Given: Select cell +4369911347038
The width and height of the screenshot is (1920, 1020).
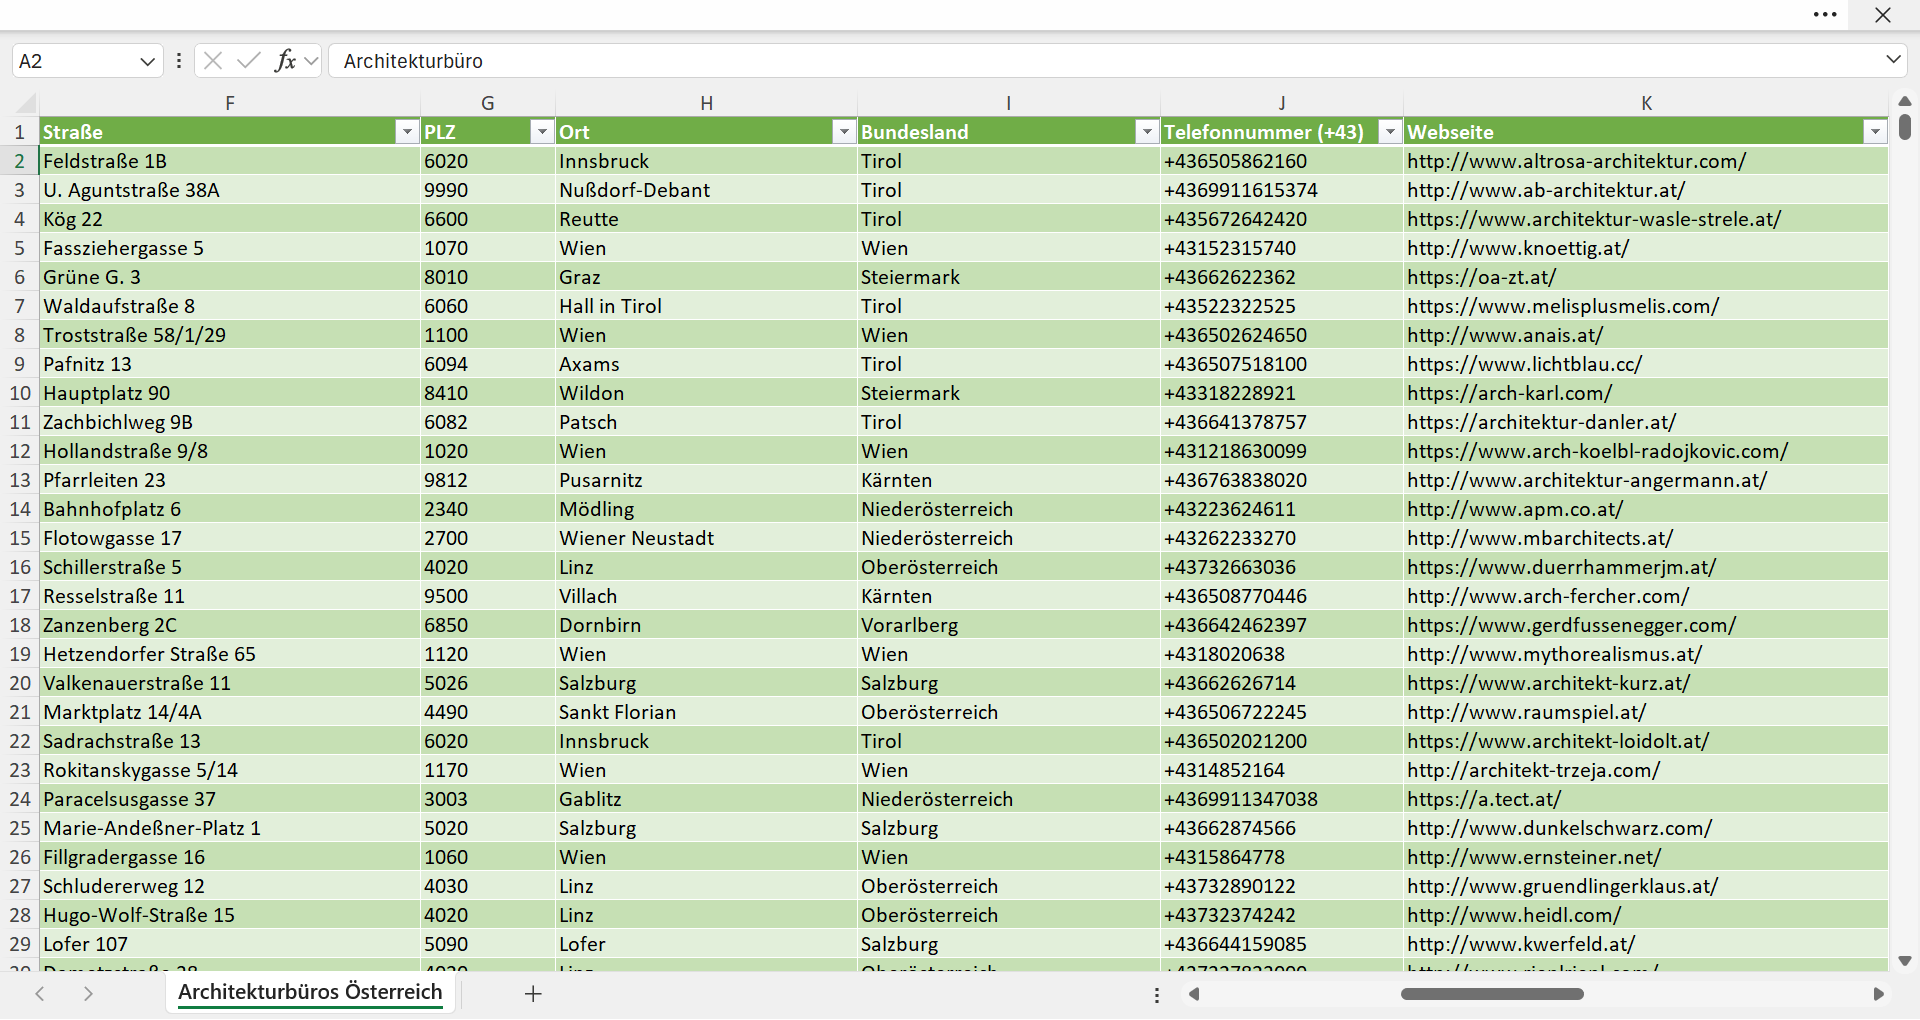Looking at the screenshot, I should (1282, 799).
